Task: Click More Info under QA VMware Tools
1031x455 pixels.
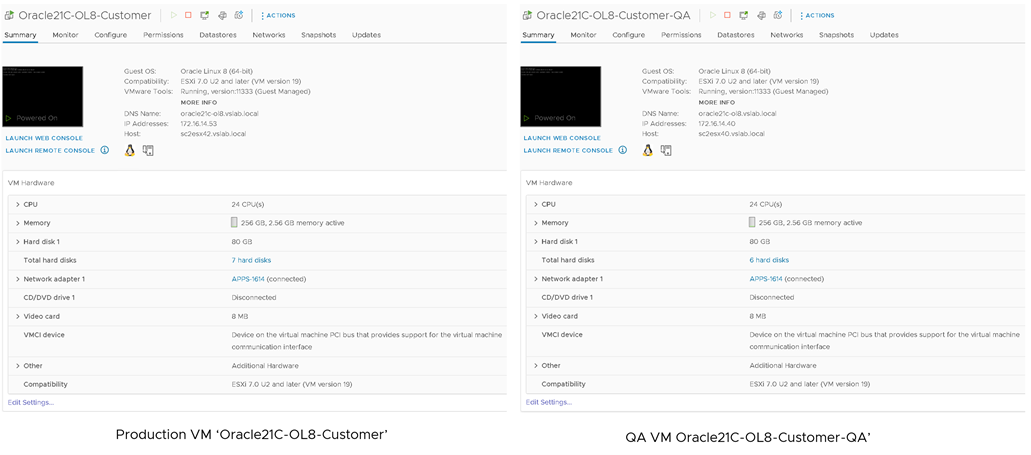Action: 717,103
